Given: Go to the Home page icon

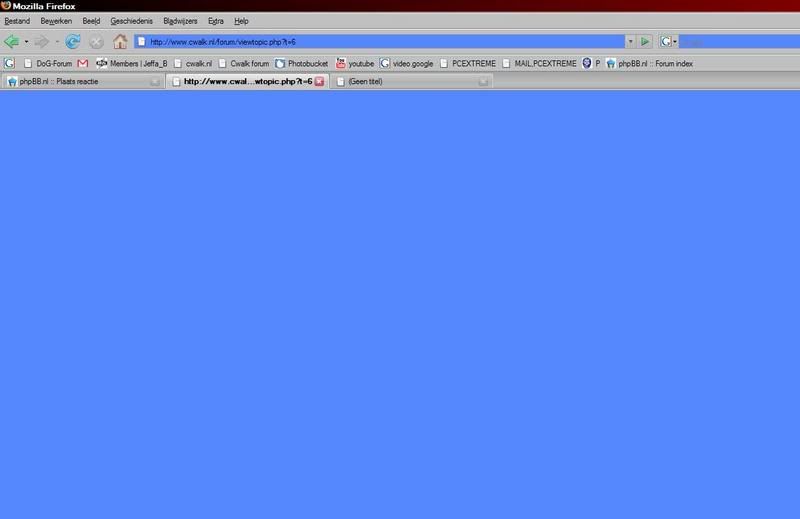Looking at the screenshot, I should [120, 42].
